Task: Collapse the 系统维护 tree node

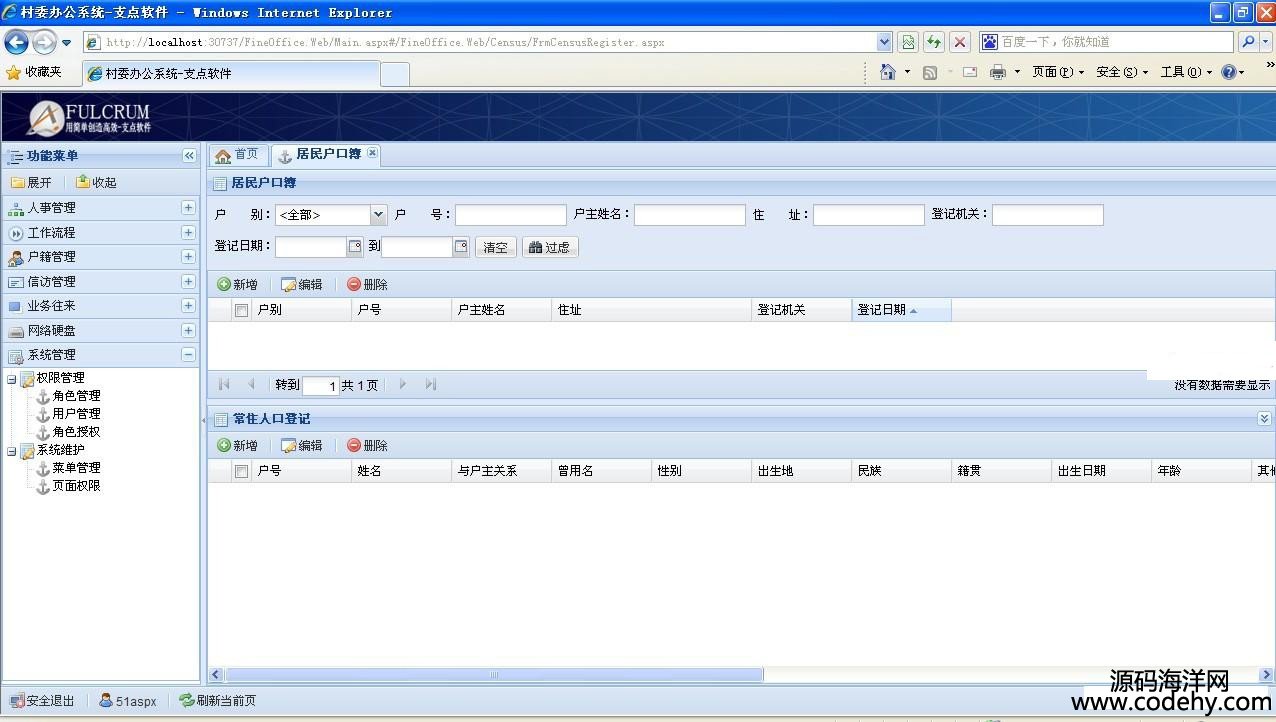Action: click(x=12, y=451)
